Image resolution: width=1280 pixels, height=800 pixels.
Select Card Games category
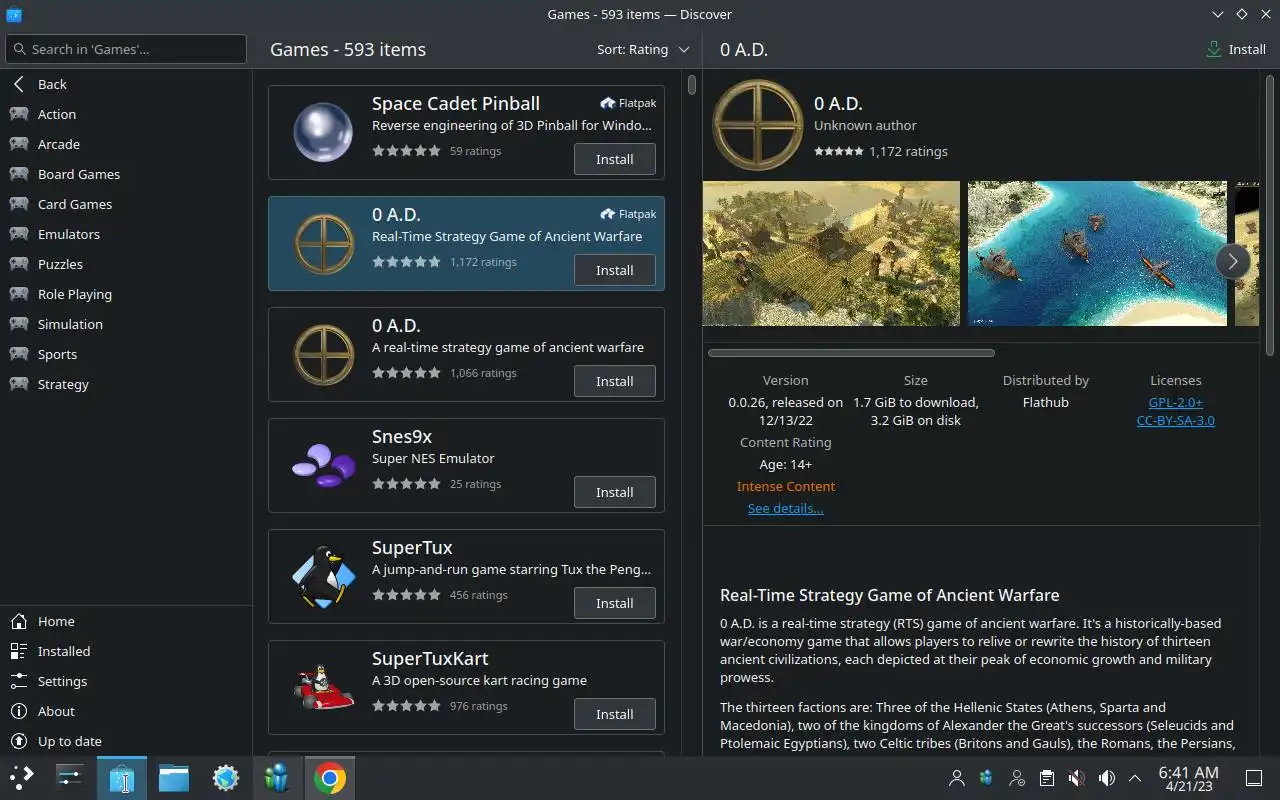click(x=126, y=204)
